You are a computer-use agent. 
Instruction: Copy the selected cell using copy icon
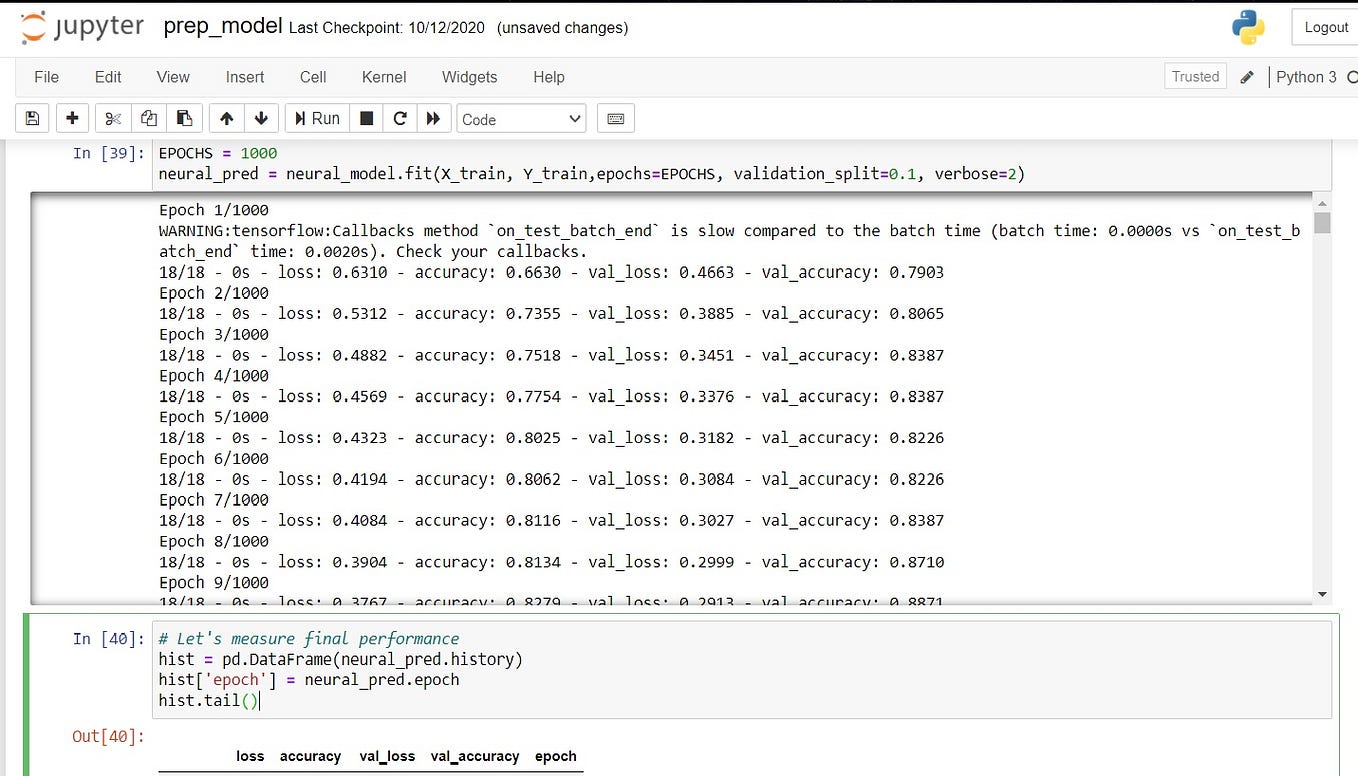[x=148, y=118]
